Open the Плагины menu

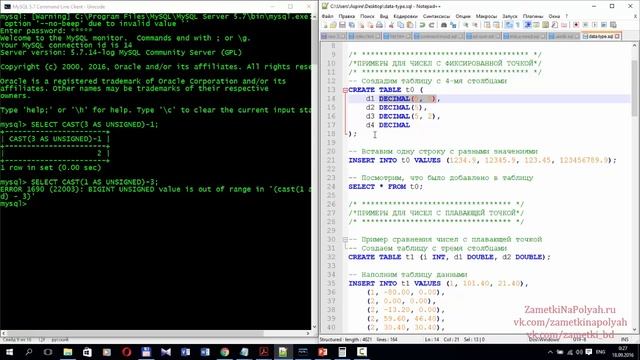(x=533, y=16)
